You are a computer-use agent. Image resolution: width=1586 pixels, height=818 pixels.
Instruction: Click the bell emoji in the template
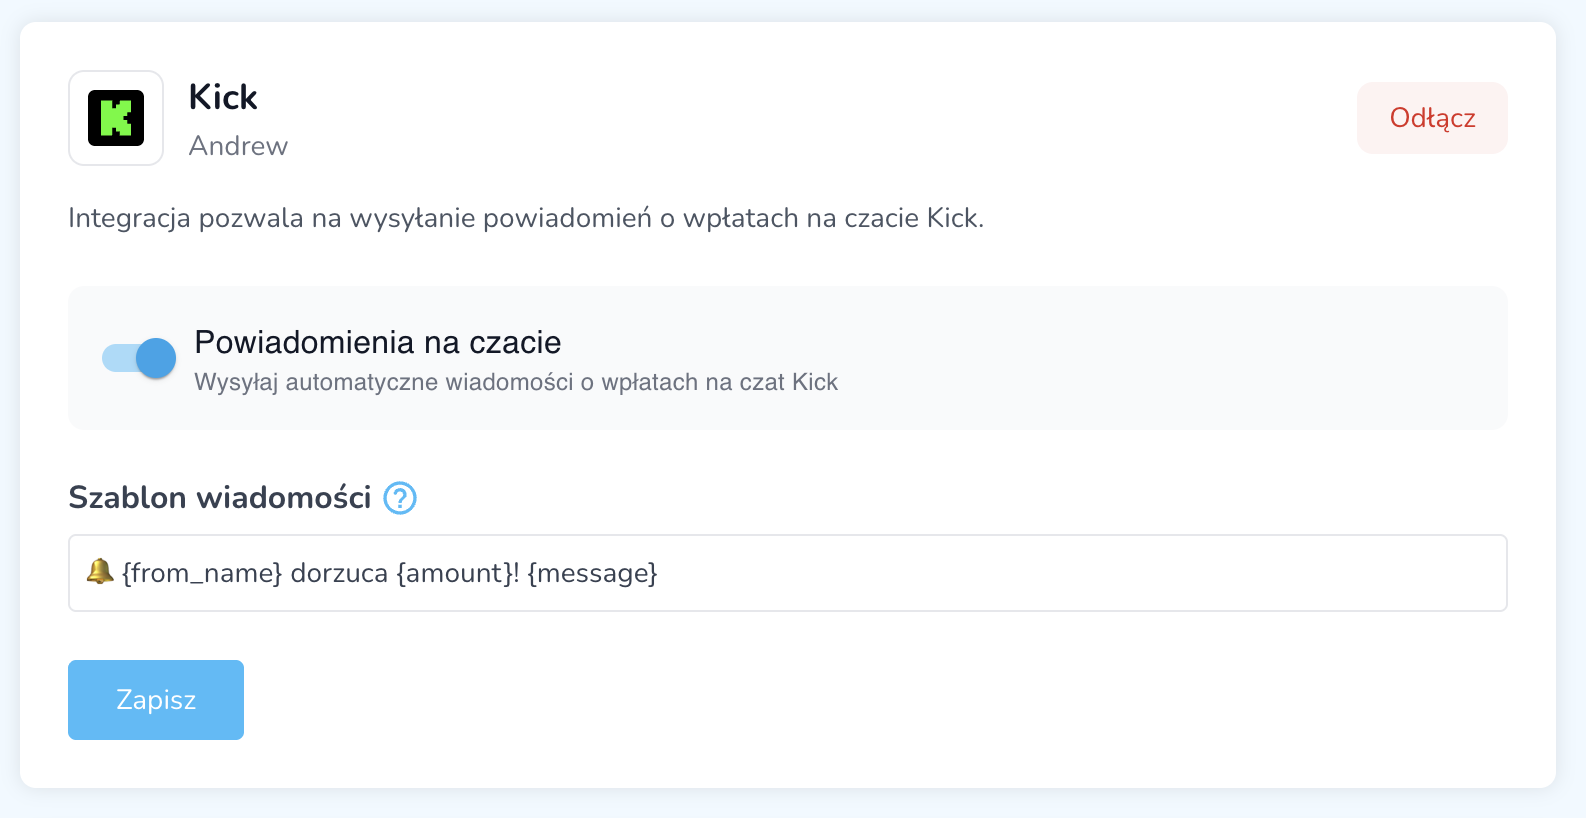(x=99, y=572)
